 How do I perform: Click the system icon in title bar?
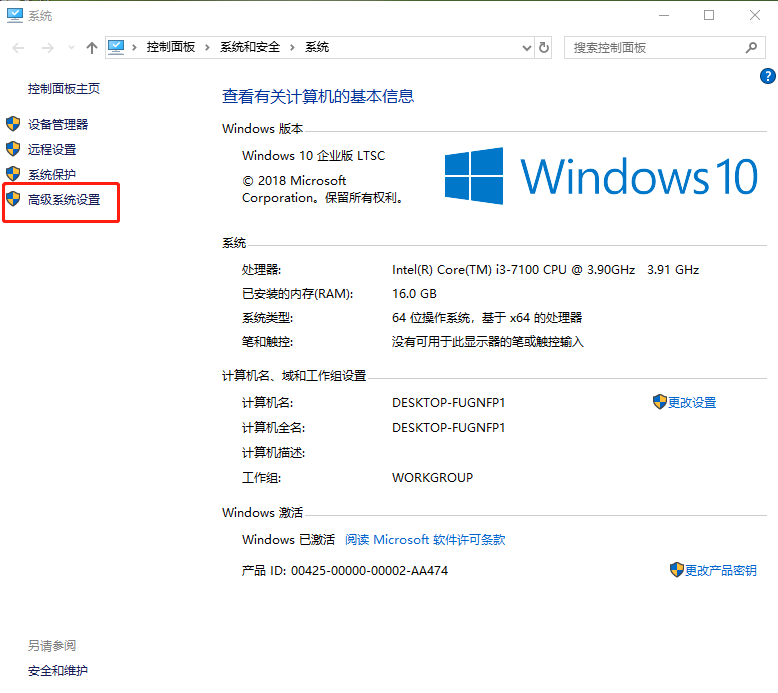14,15
